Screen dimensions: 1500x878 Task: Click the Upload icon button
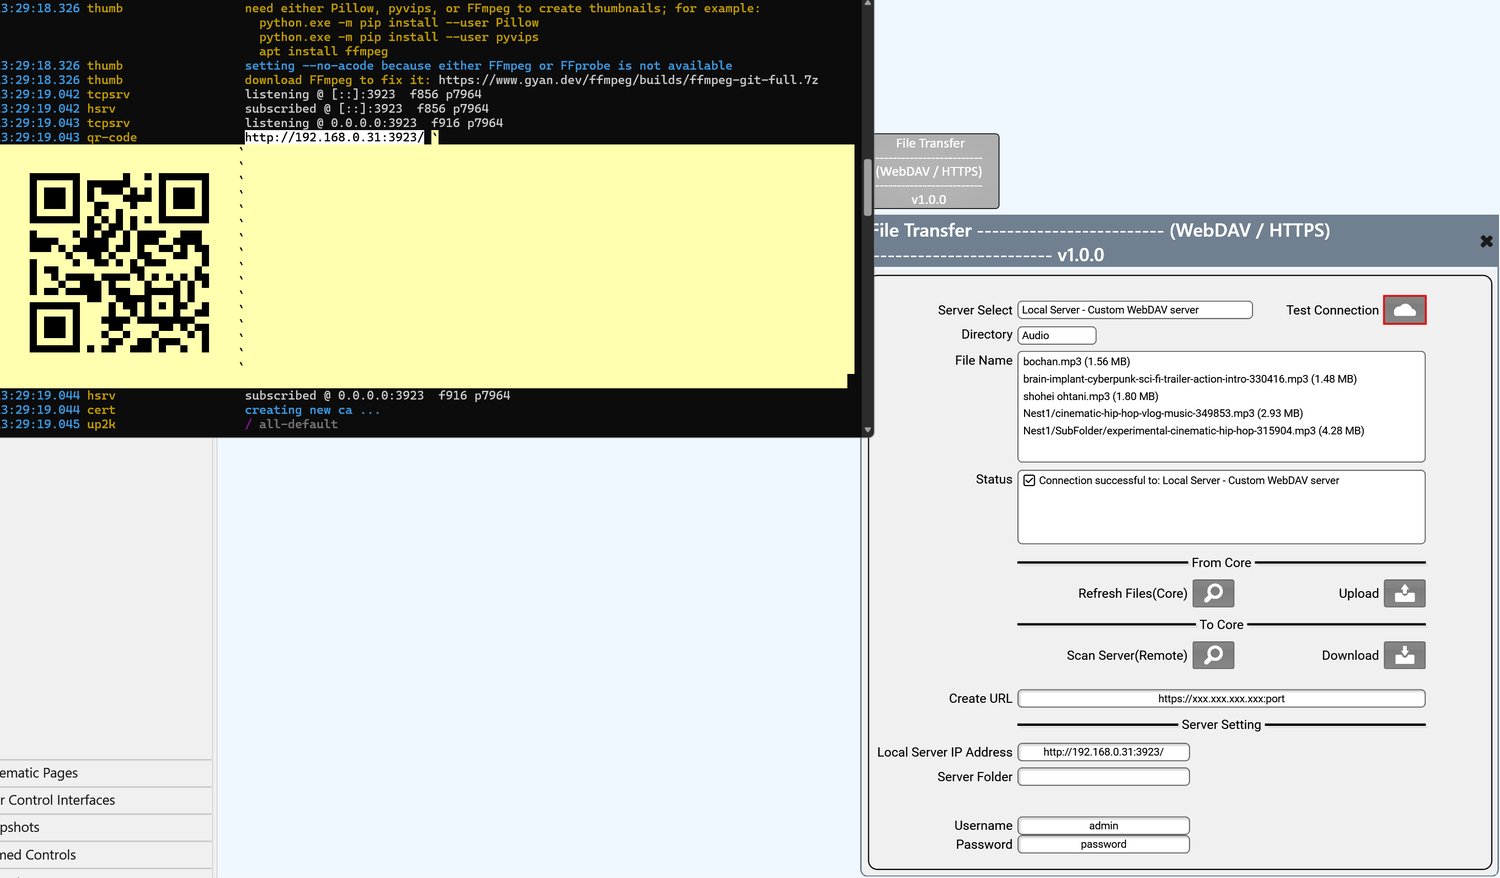[1404, 593]
